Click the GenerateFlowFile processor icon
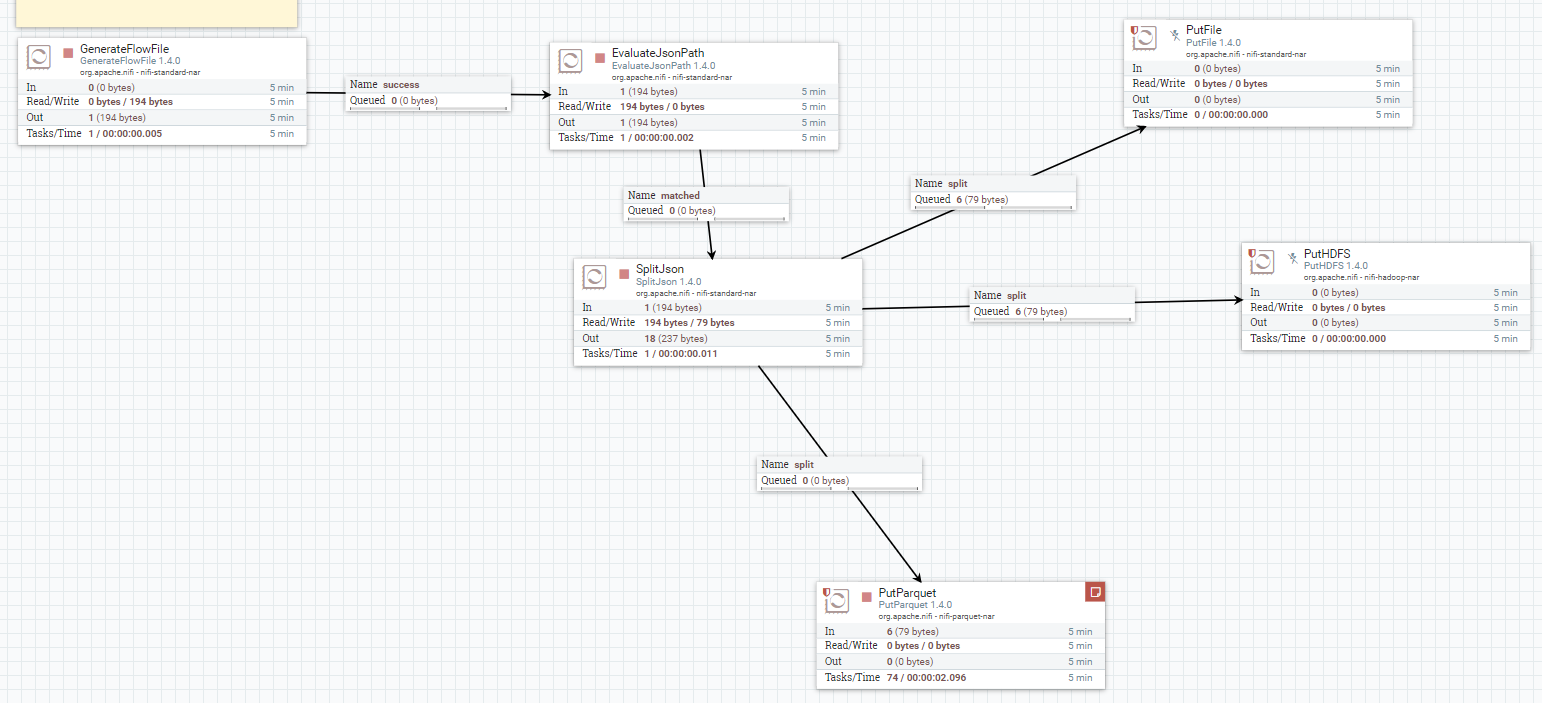The width and height of the screenshot is (1542, 703). pyautogui.click(x=38, y=57)
